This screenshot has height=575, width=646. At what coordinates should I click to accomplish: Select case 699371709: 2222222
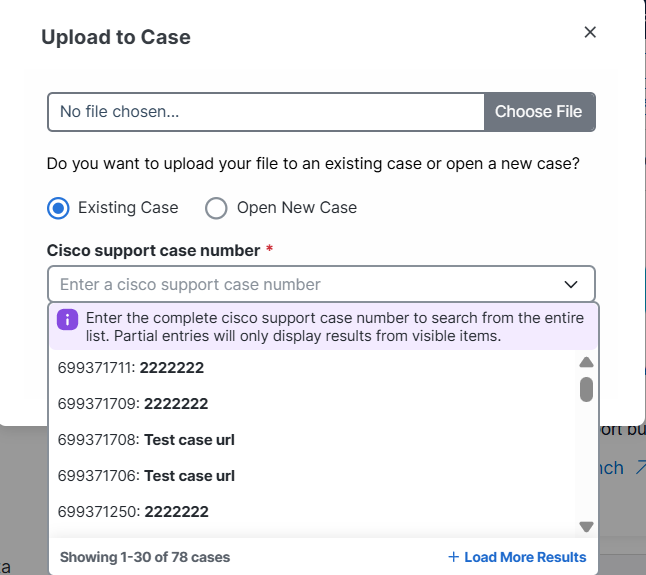[x=133, y=404]
